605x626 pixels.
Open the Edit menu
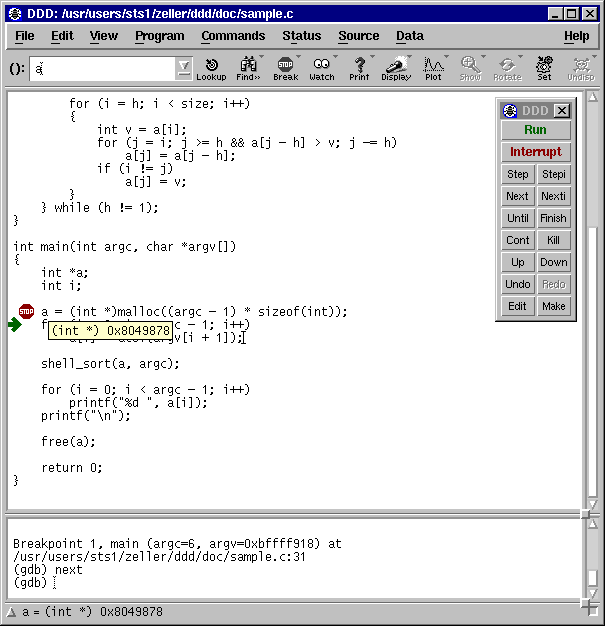coord(62,36)
